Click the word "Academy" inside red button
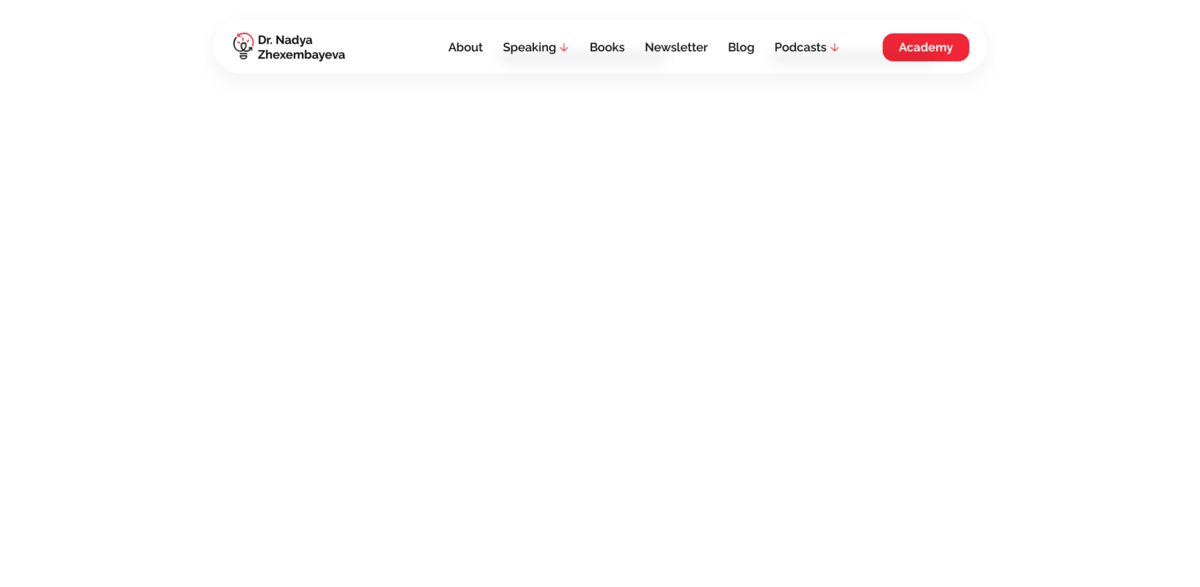Viewport: 1200px width, 587px height. [x=925, y=47]
